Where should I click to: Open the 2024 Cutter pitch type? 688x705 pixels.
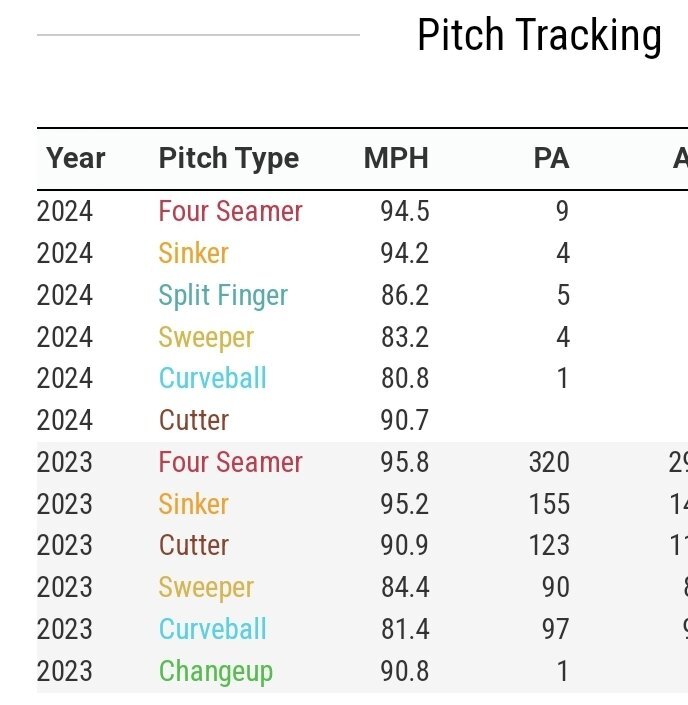[x=193, y=421]
